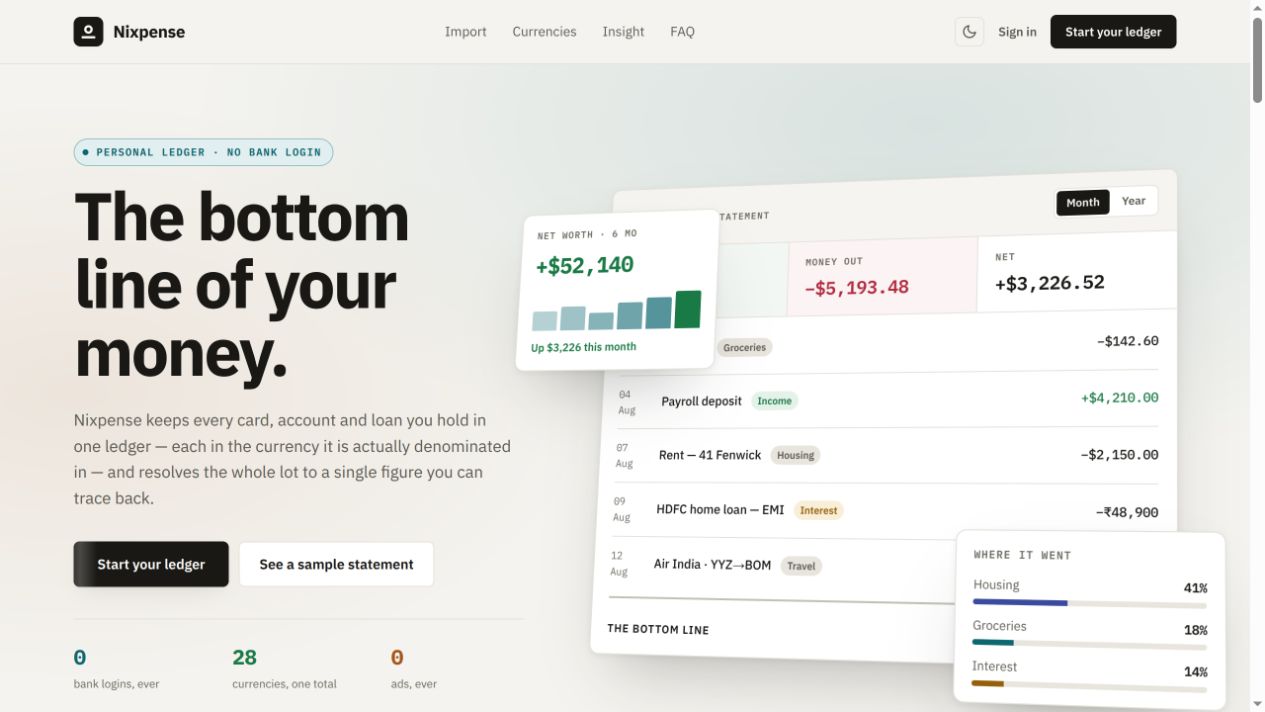The width and height of the screenshot is (1265, 712).
Task: Click the +$4,210.00 amount
Action: click(x=1120, y=398)
